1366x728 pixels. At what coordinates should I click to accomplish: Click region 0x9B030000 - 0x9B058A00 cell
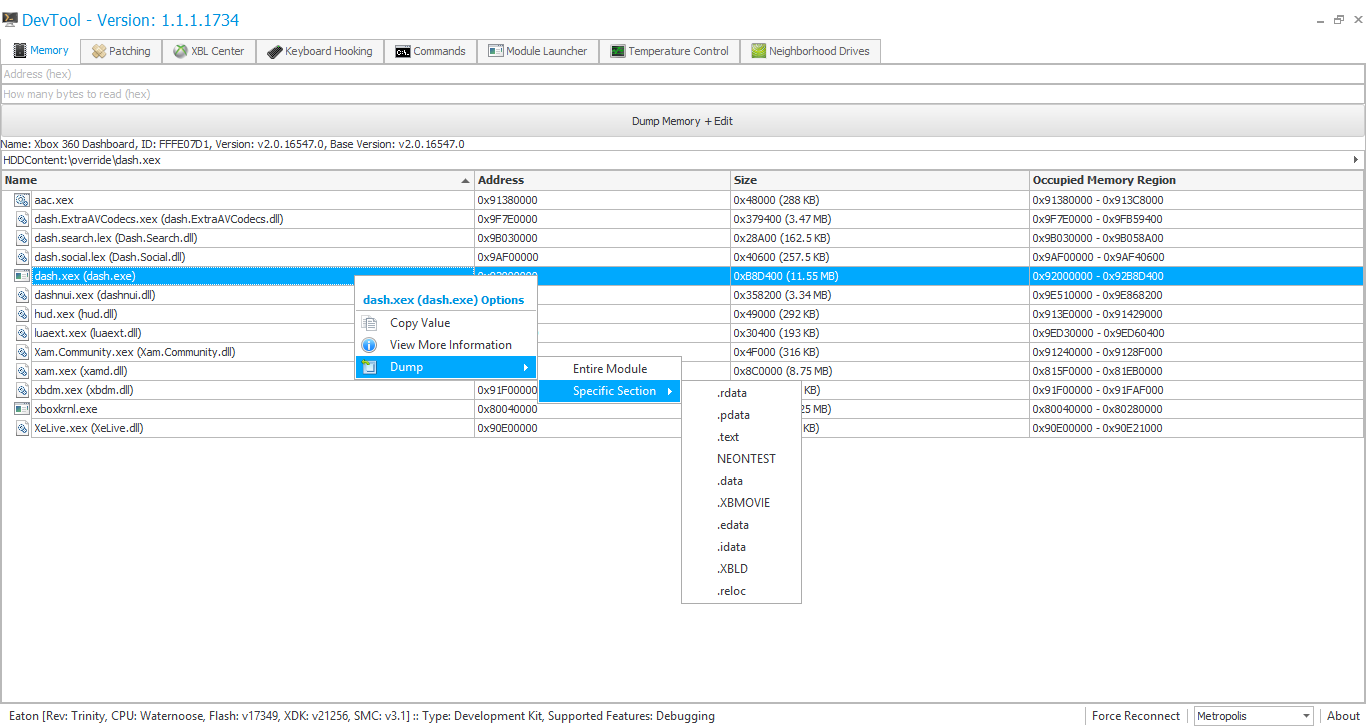[1196, 238]
